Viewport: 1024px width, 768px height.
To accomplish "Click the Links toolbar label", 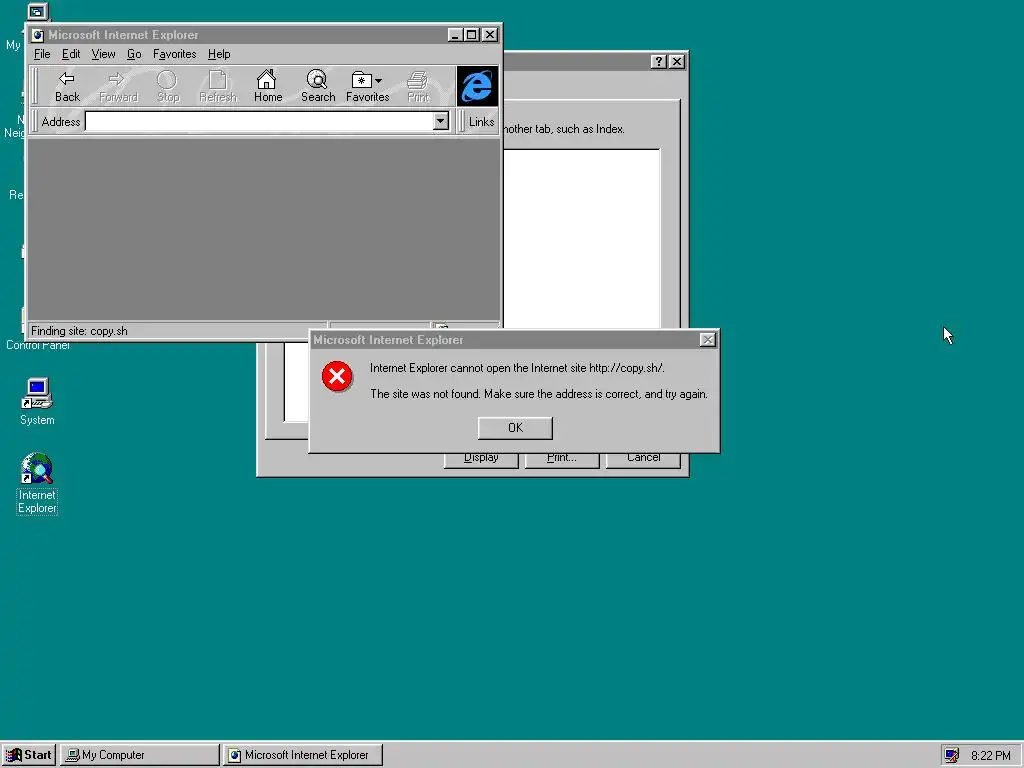I will (481, 122).
